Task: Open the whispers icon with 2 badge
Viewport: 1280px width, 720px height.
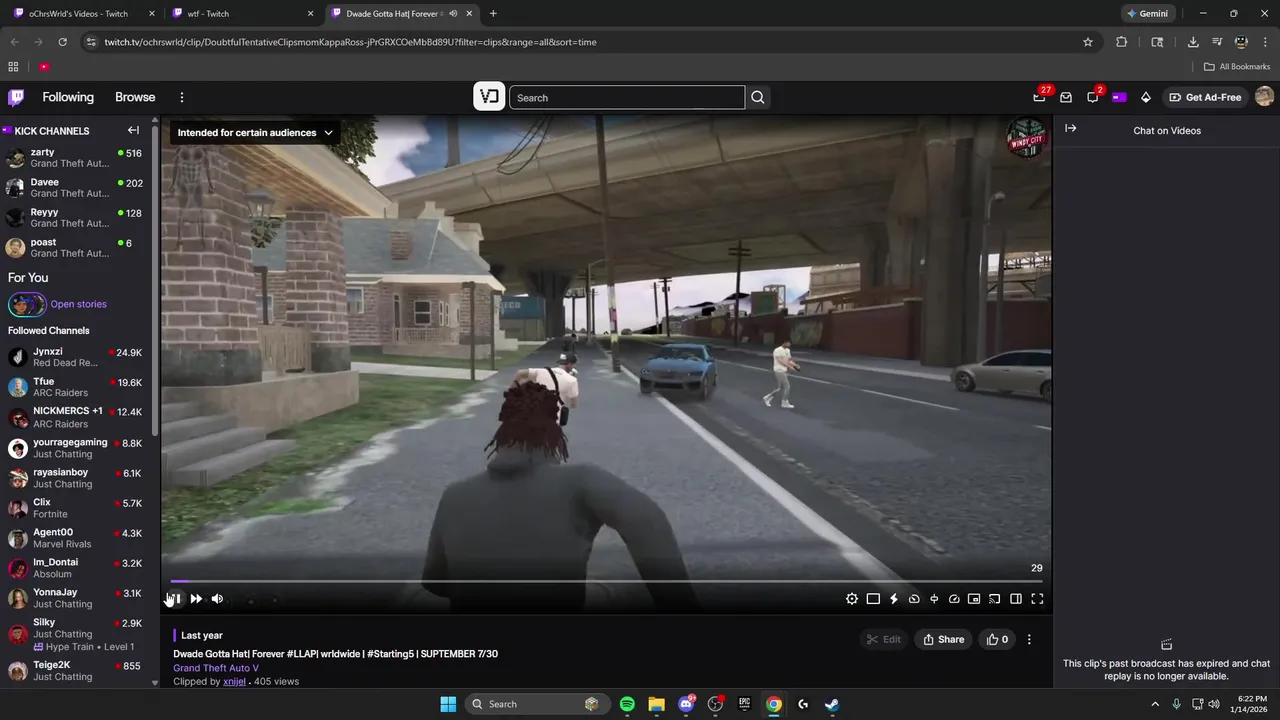Action: point(1094,96)
